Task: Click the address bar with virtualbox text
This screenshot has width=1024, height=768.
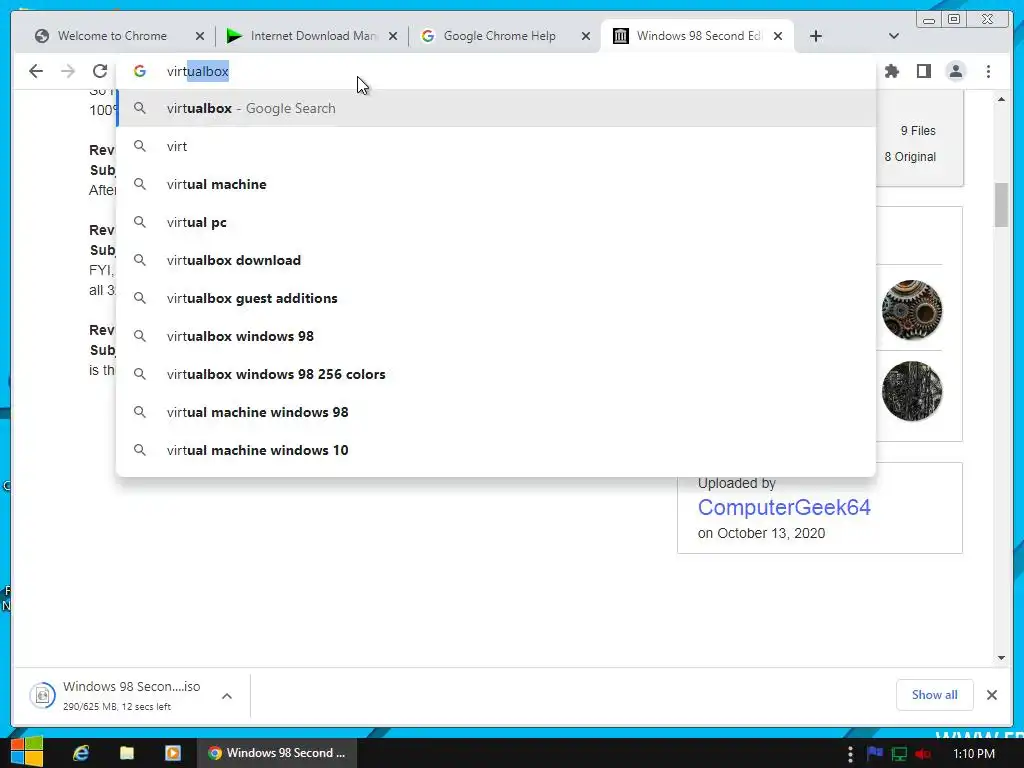Action: (x=496, y=71)
